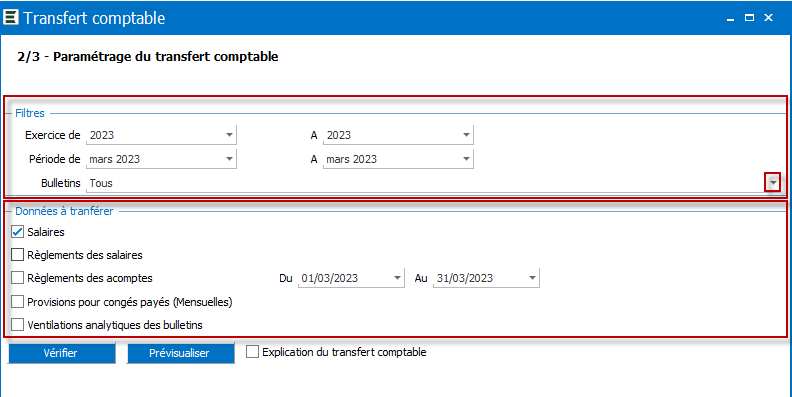This screenshot has width=792, height=397.
Task: Open the Du 01/03/2023 date picker
Action: 398,278
